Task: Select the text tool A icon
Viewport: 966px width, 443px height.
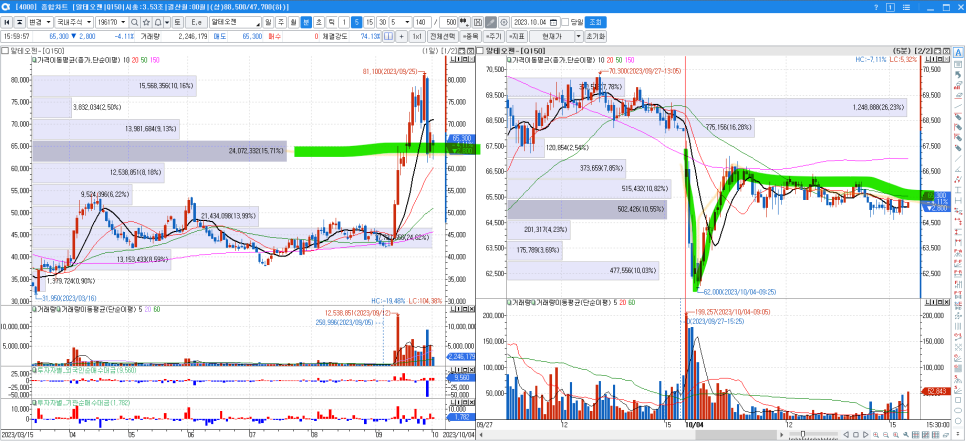Action: click(958, 52)
